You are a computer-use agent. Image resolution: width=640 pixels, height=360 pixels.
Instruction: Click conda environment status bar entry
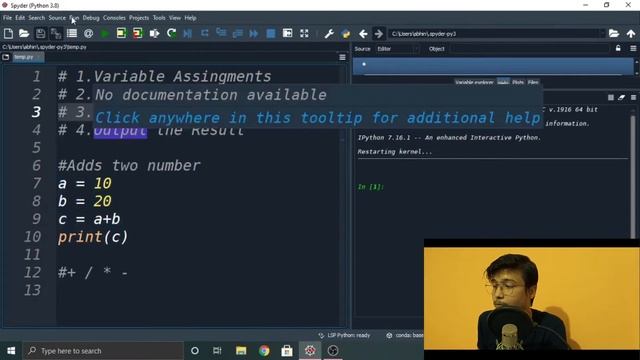coord(404,336)
